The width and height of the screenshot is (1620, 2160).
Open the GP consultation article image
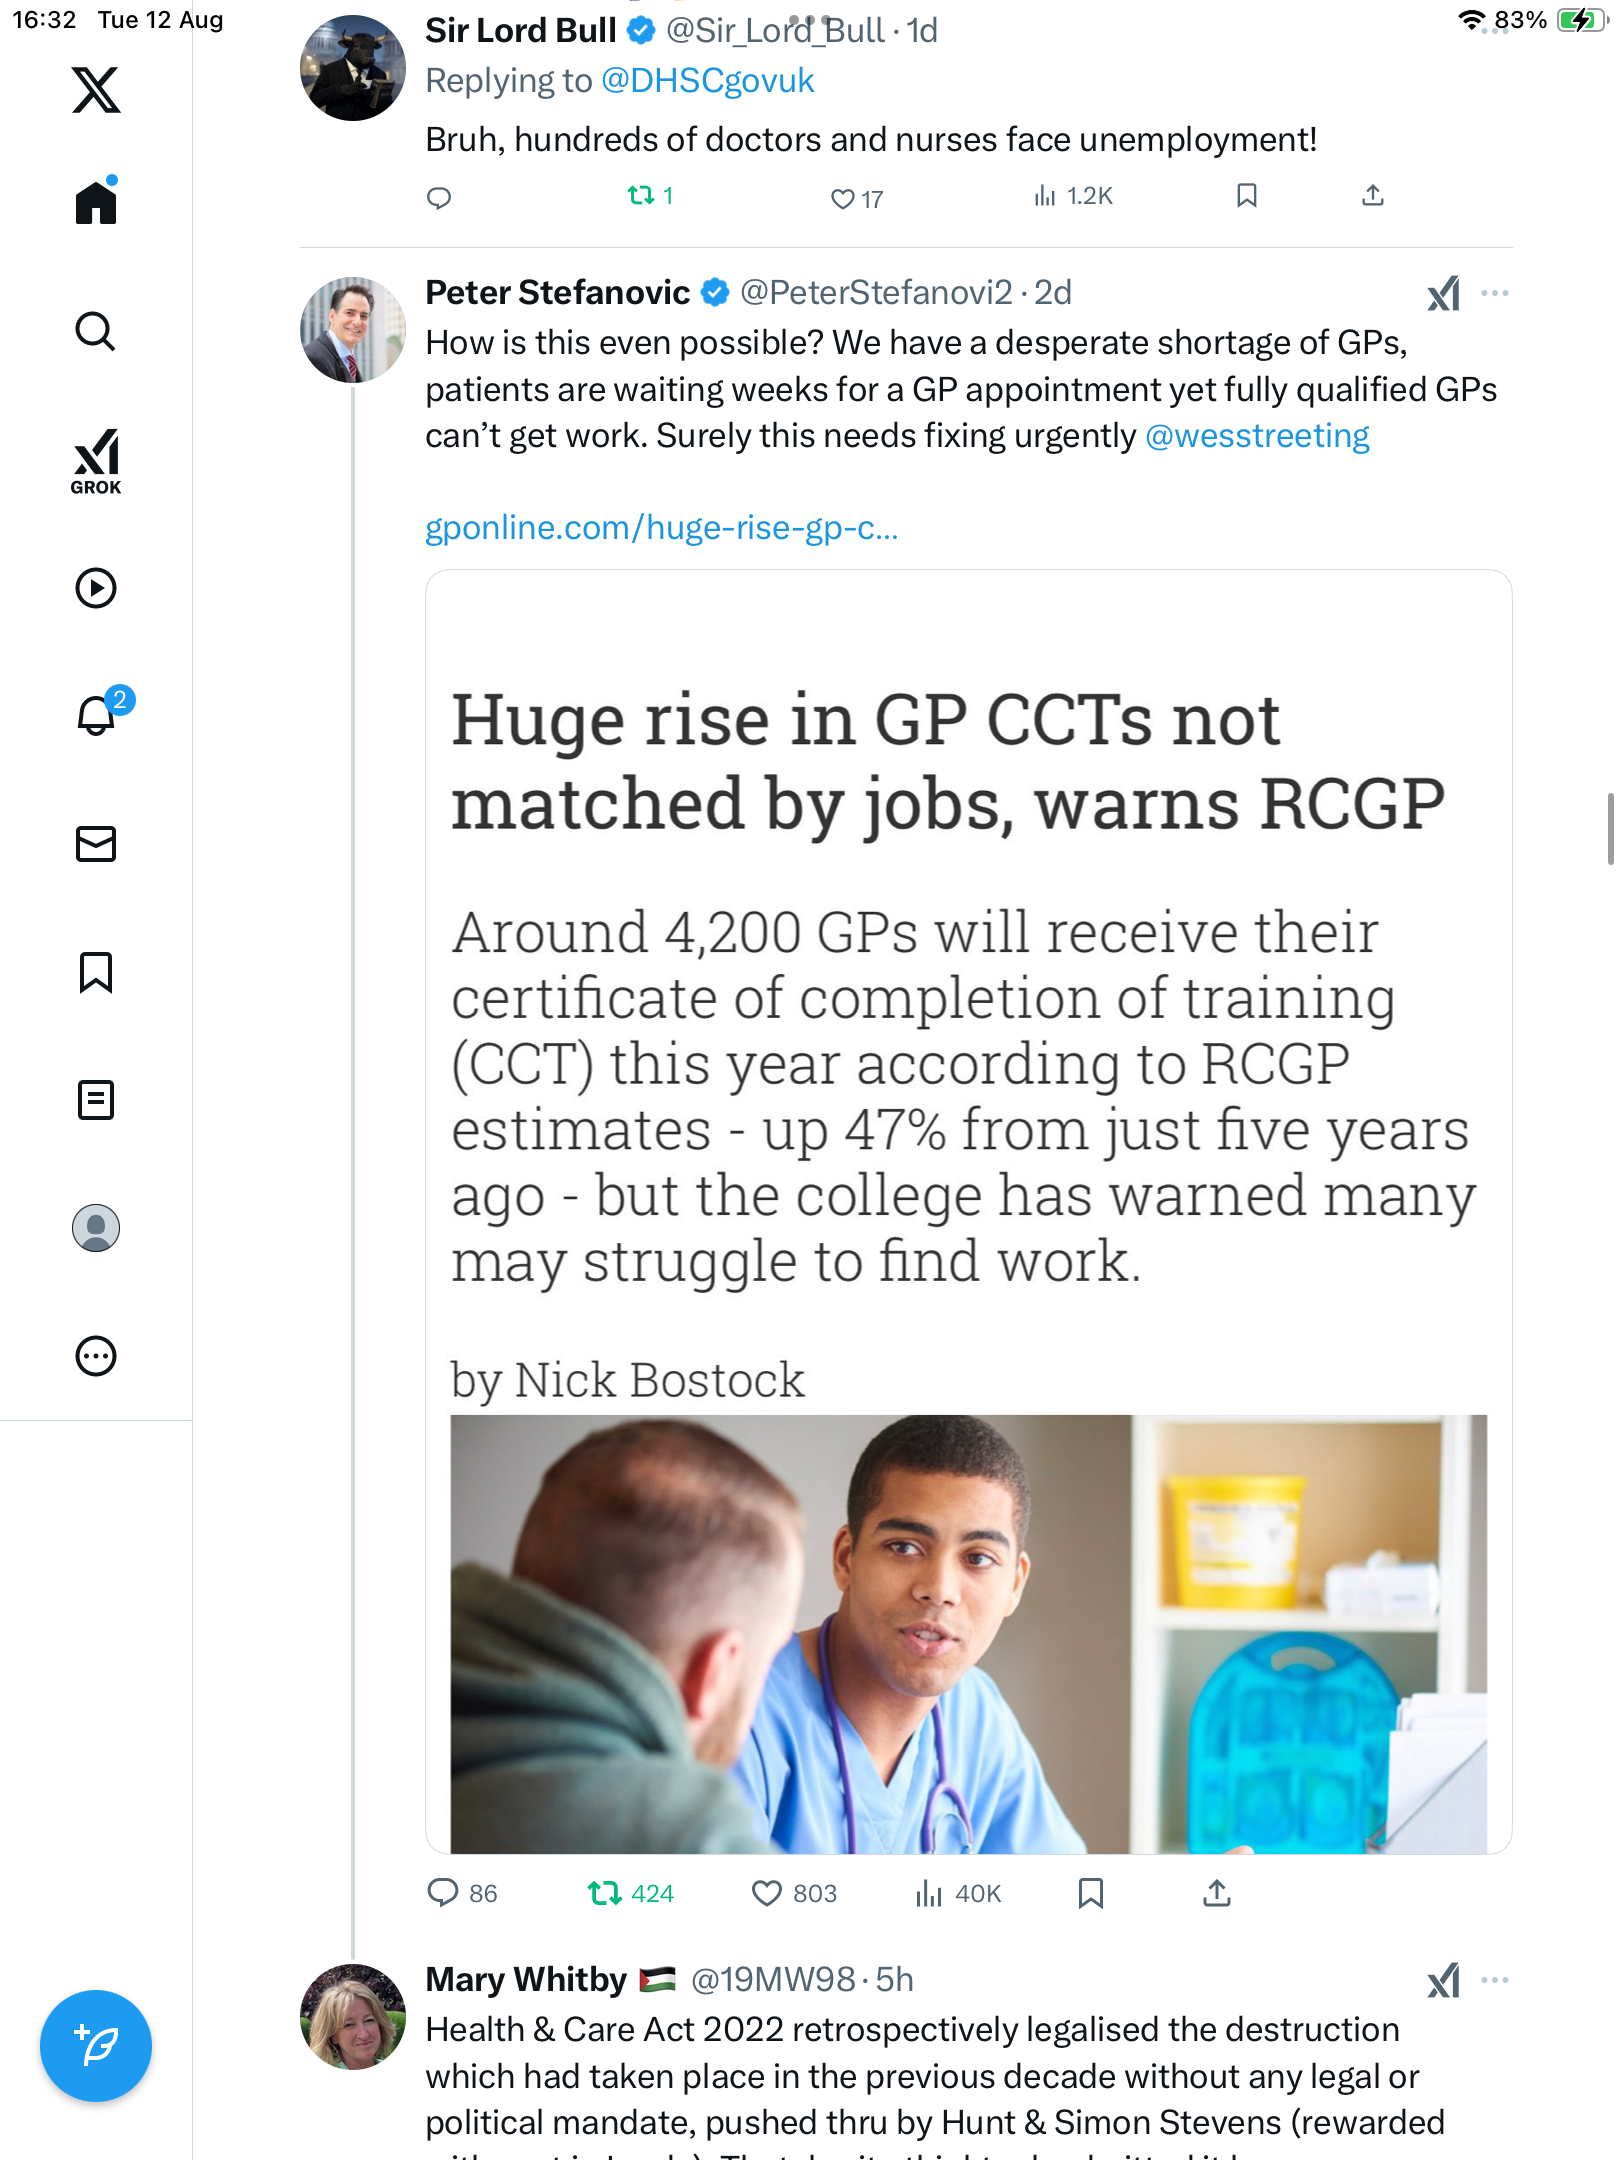coord(967,1632)
